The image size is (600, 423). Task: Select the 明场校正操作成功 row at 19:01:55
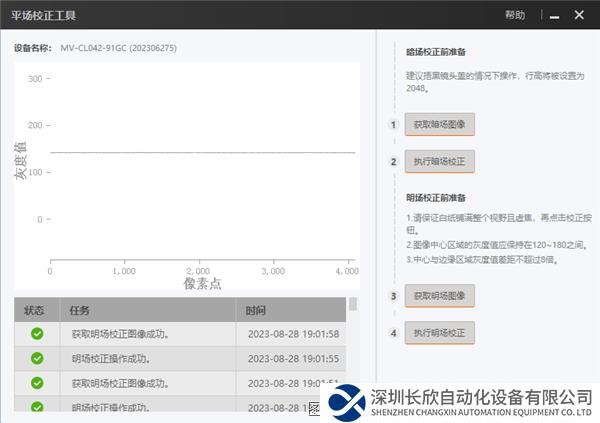click(150, 359)
